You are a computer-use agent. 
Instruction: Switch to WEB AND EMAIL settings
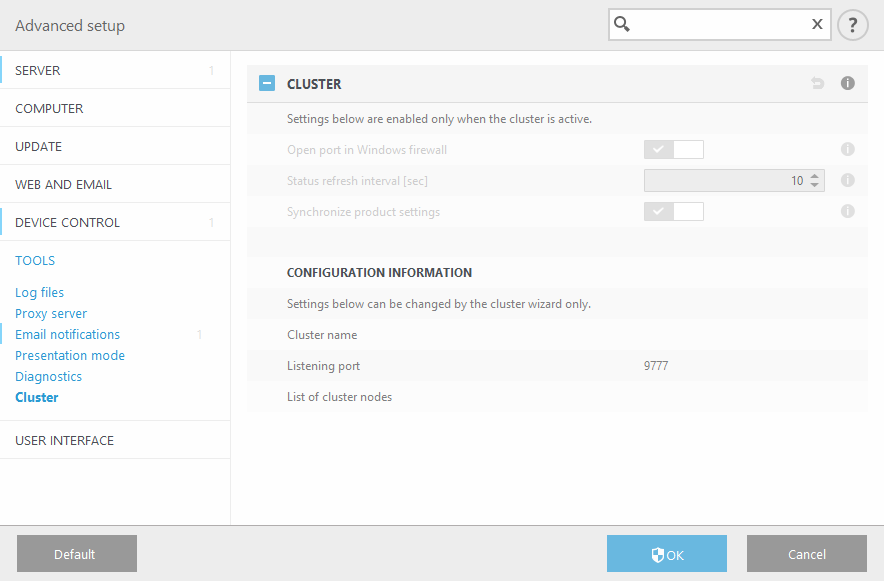(x=62, y=184)
